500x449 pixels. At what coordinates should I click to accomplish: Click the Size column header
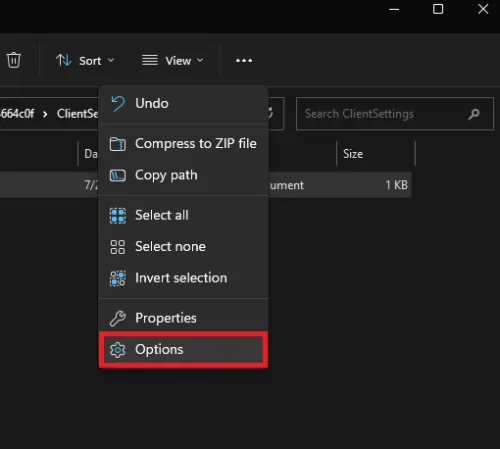point(376,154)
